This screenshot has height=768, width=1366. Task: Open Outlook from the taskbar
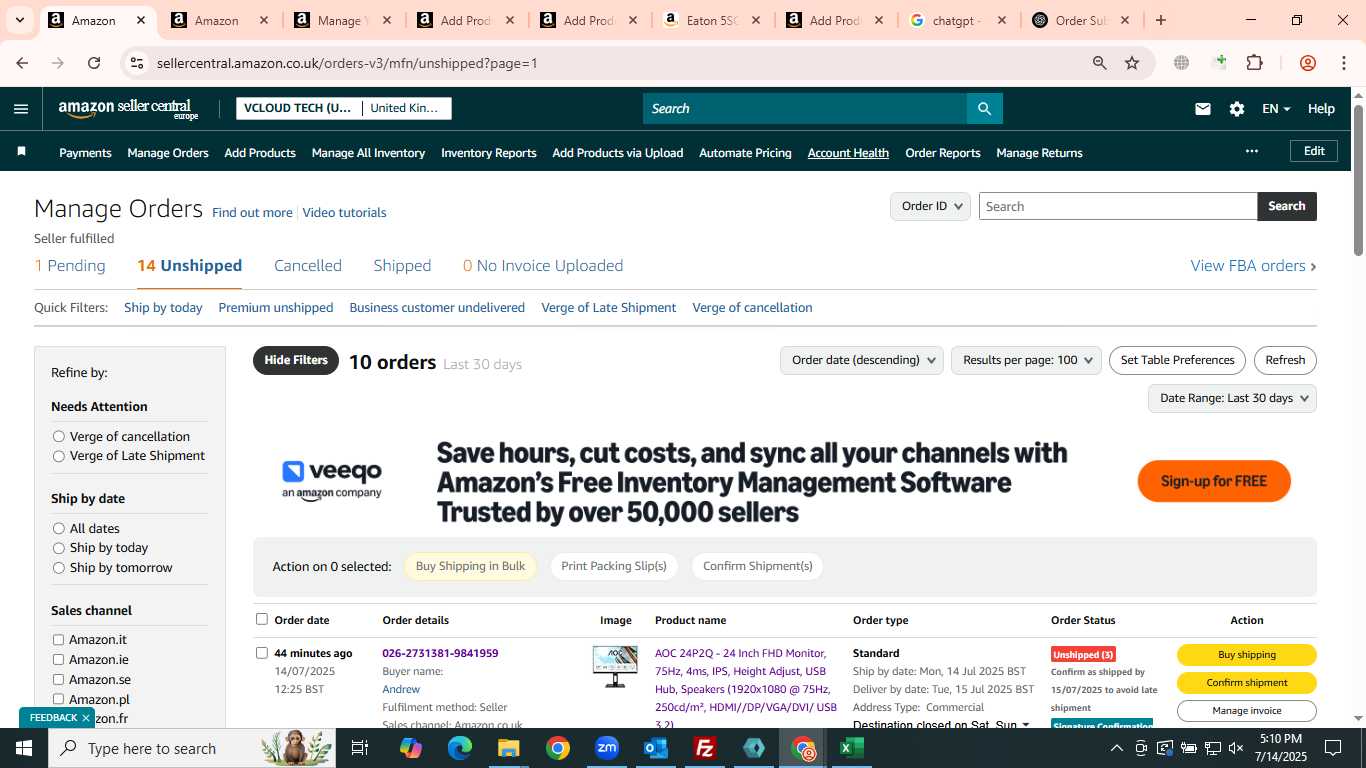[656, 748]
